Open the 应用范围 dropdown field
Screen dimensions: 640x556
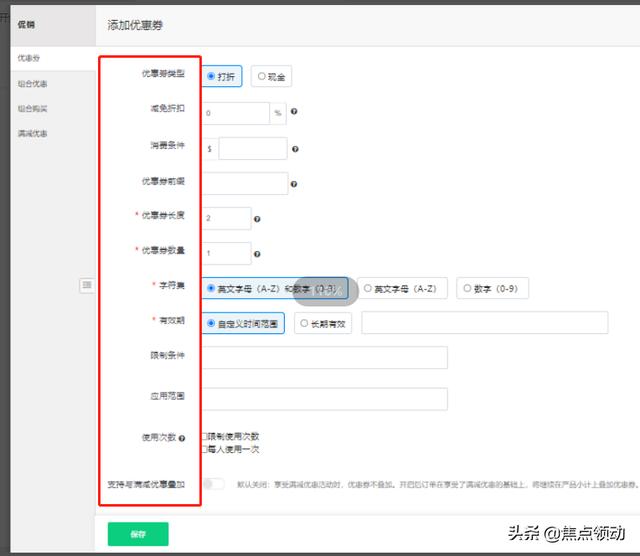point(324,398)
